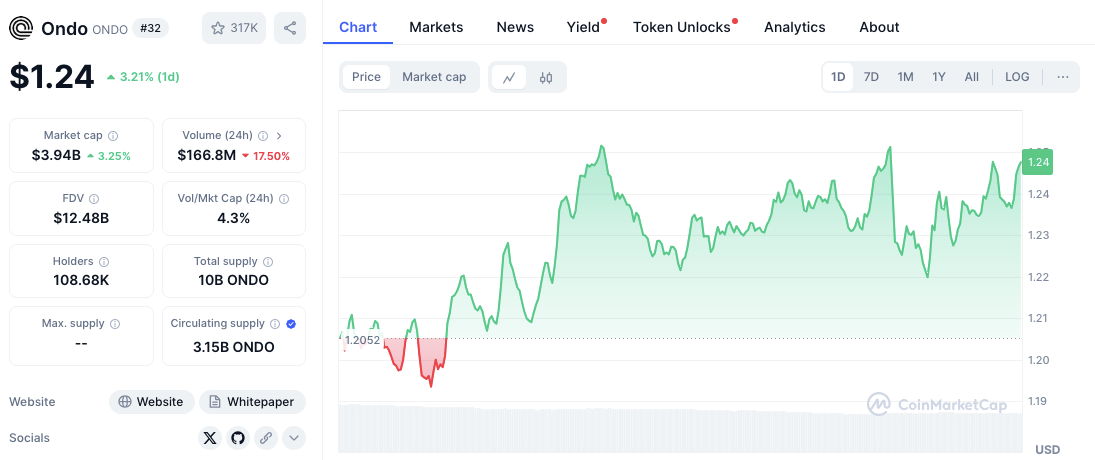Open the About tab

tap(879, 27)
